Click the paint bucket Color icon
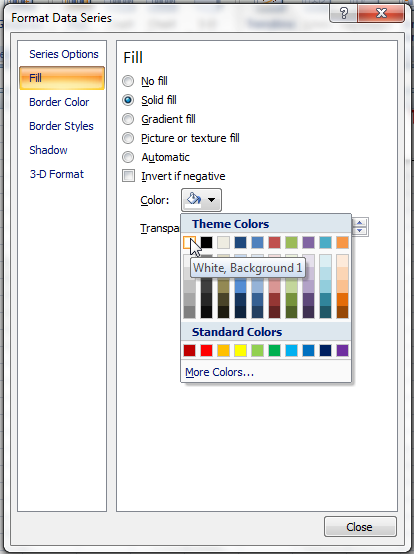 tap(194, 200)
